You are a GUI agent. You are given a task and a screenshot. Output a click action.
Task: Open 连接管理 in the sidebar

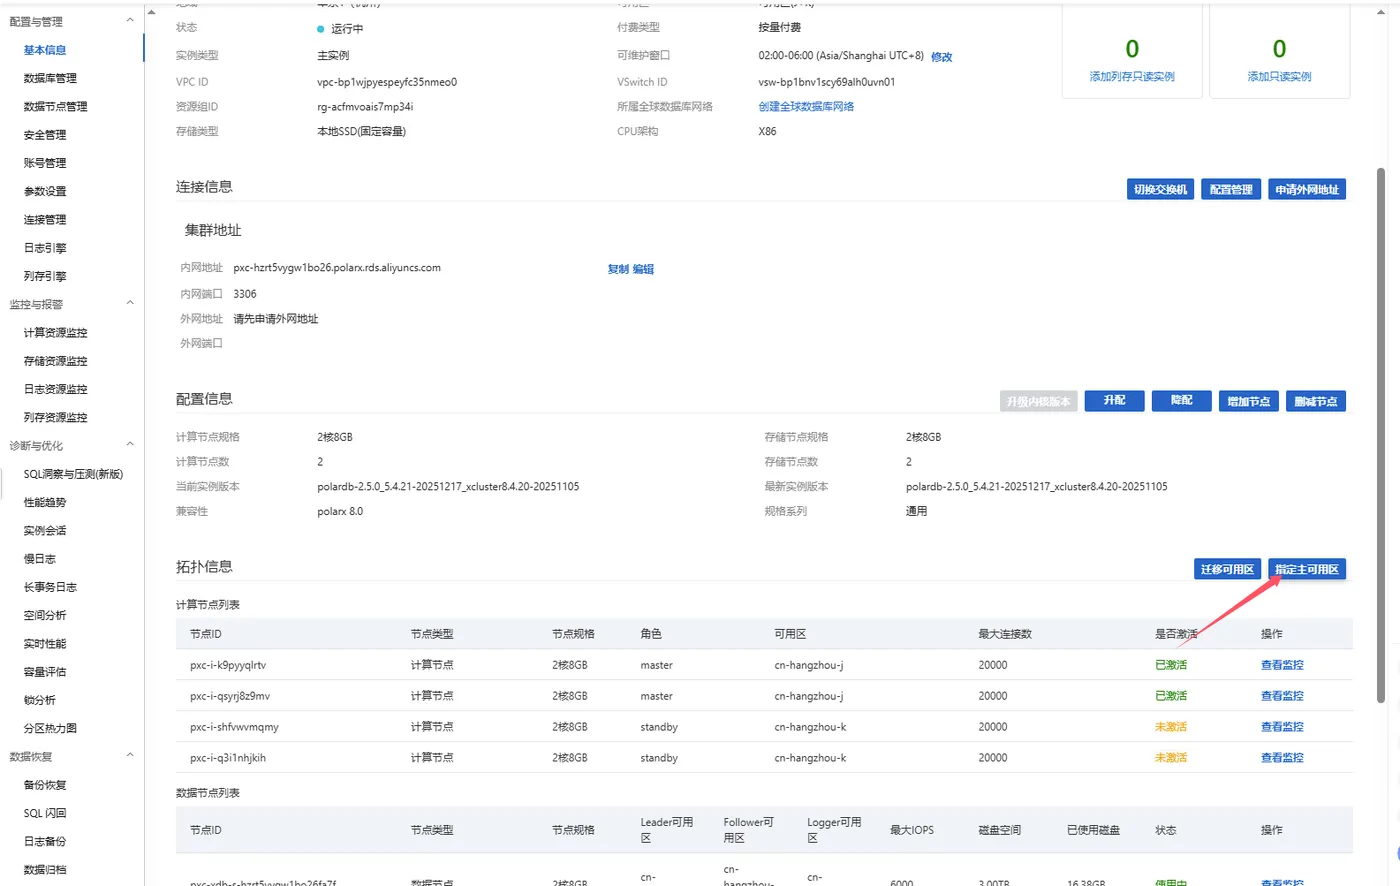point(45,219)
